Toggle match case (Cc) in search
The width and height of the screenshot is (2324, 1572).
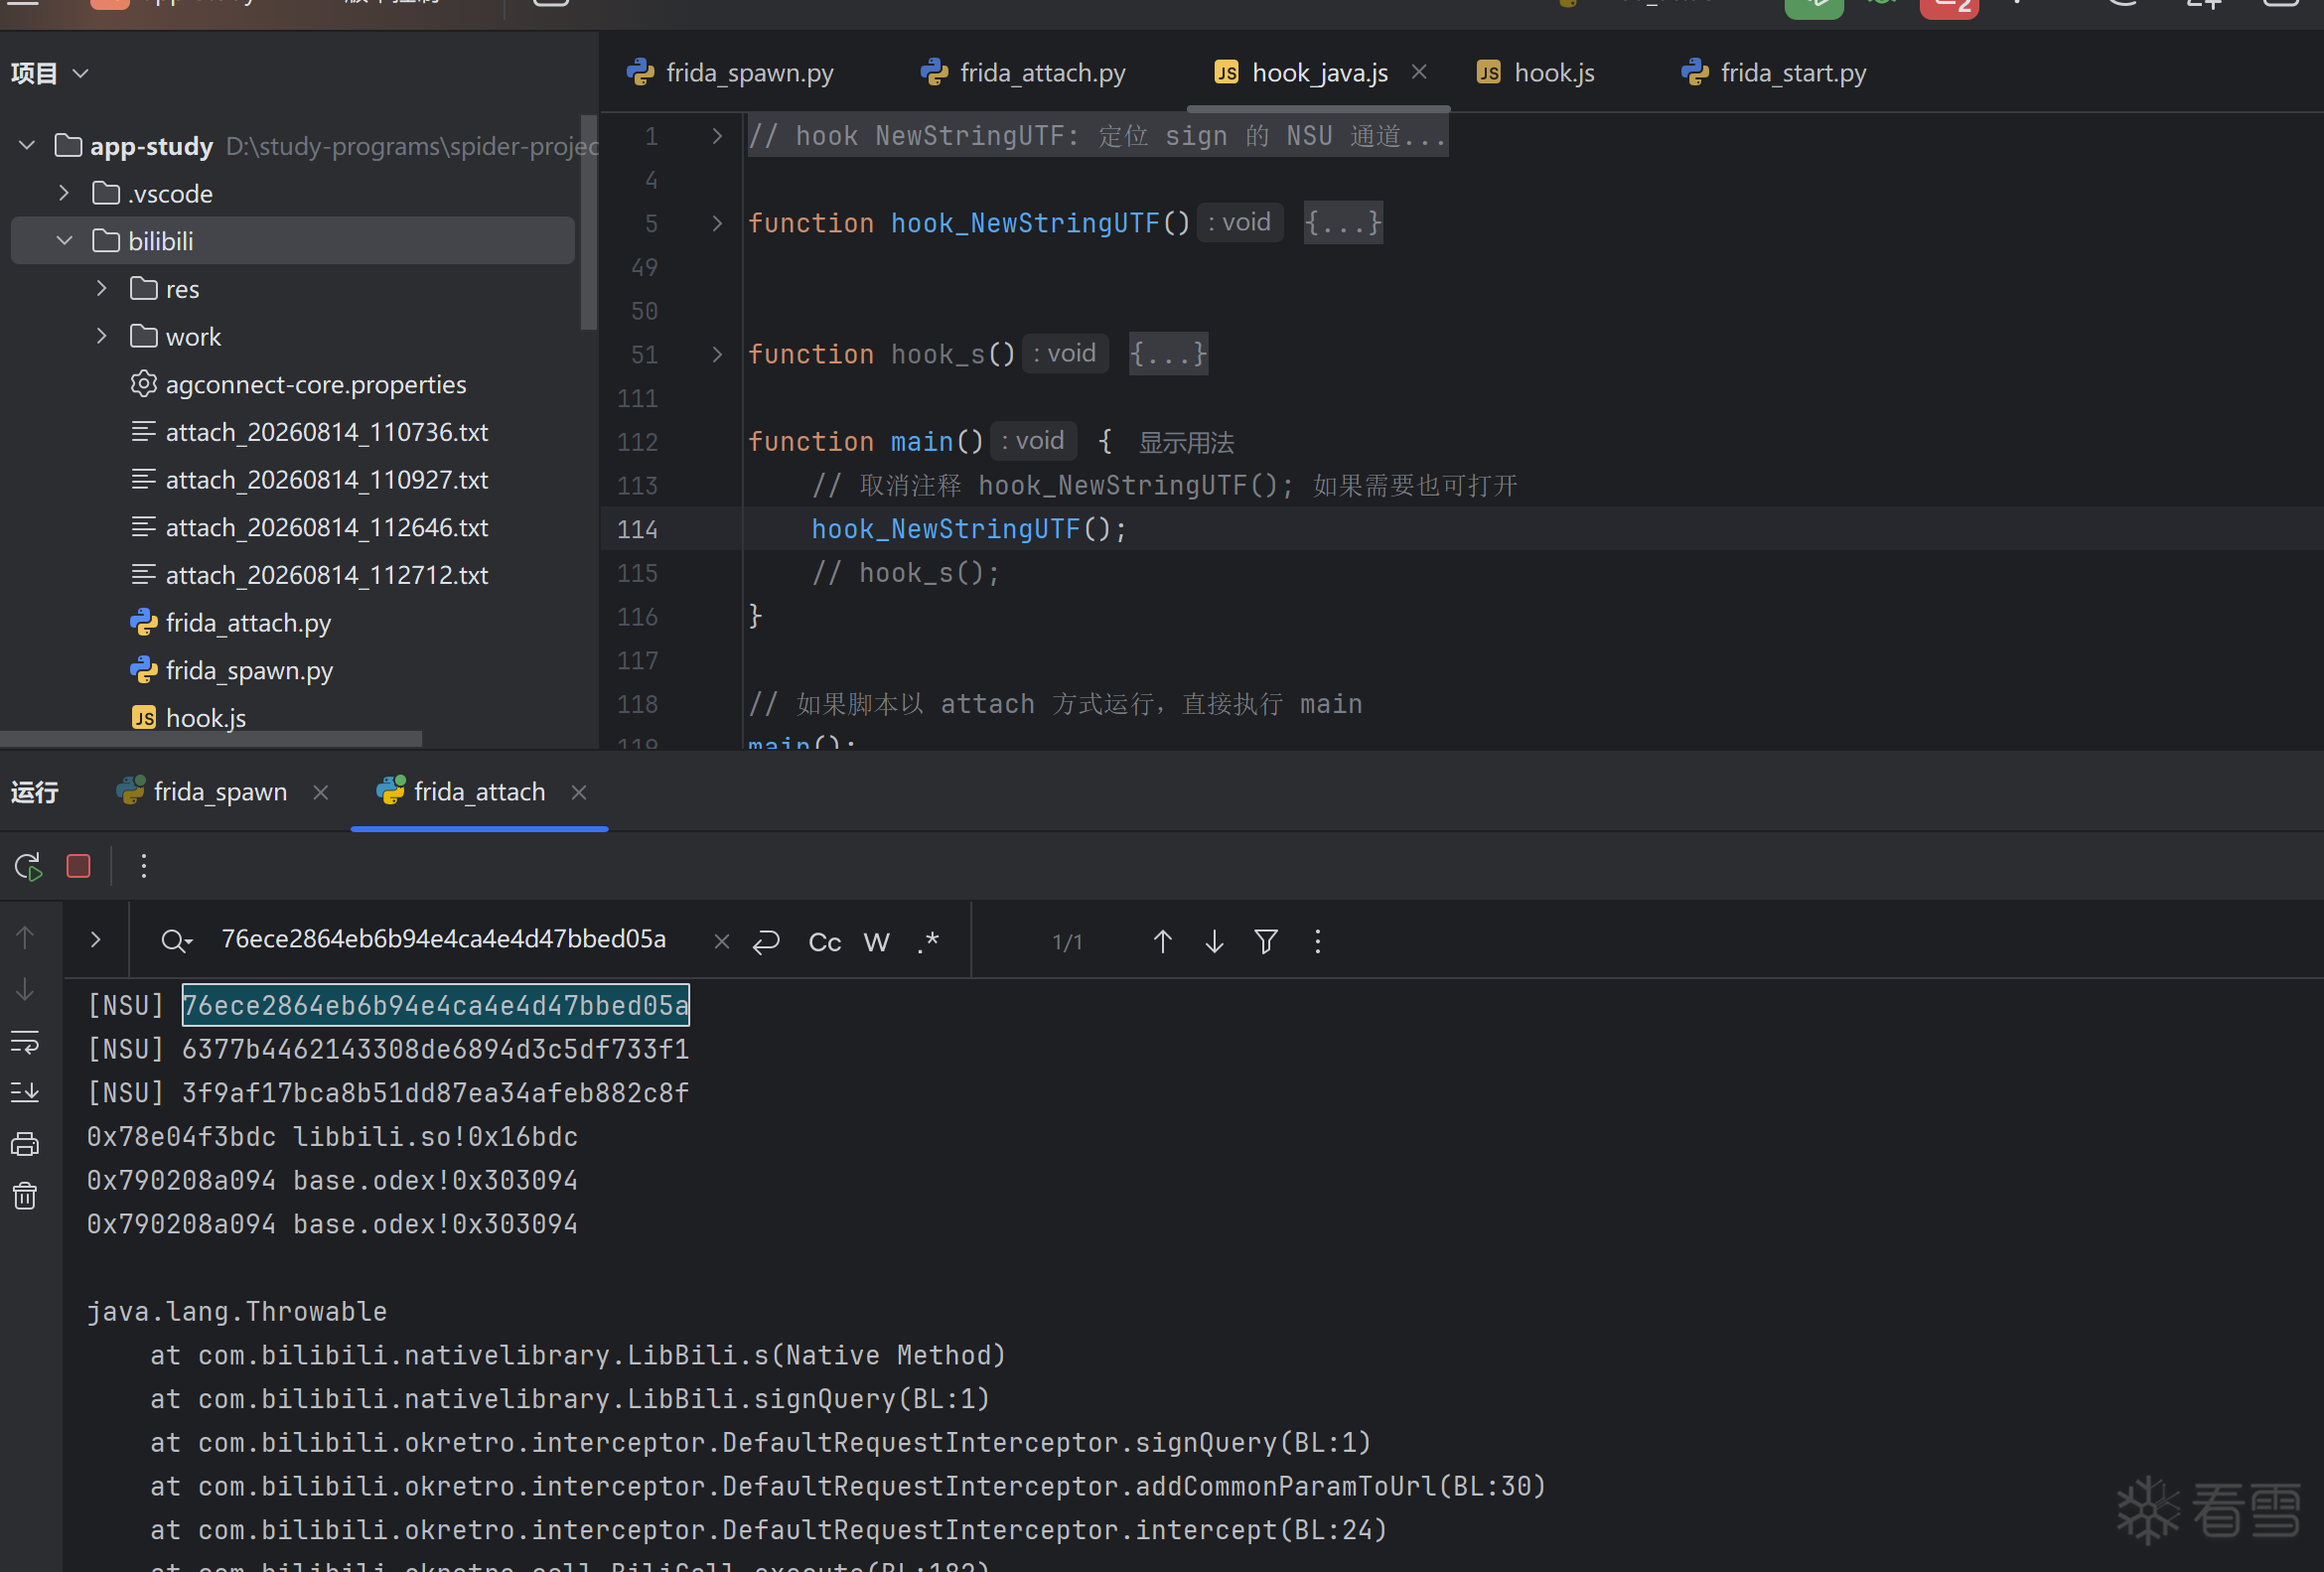click(824, 941)
